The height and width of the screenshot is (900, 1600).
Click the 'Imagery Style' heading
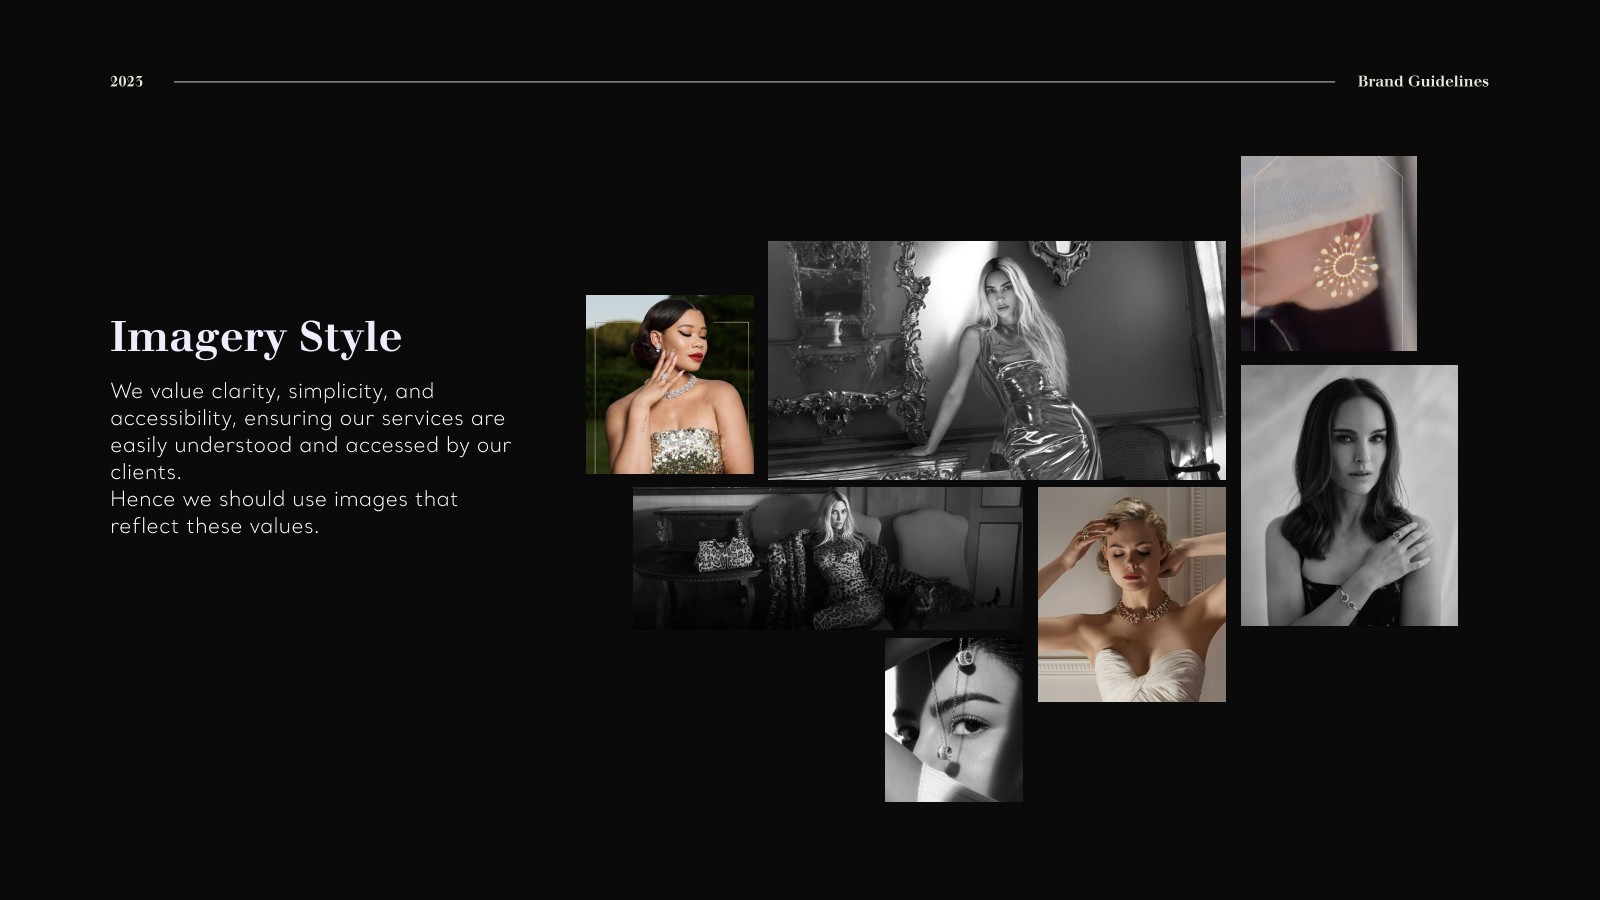[x=256, y=337]
